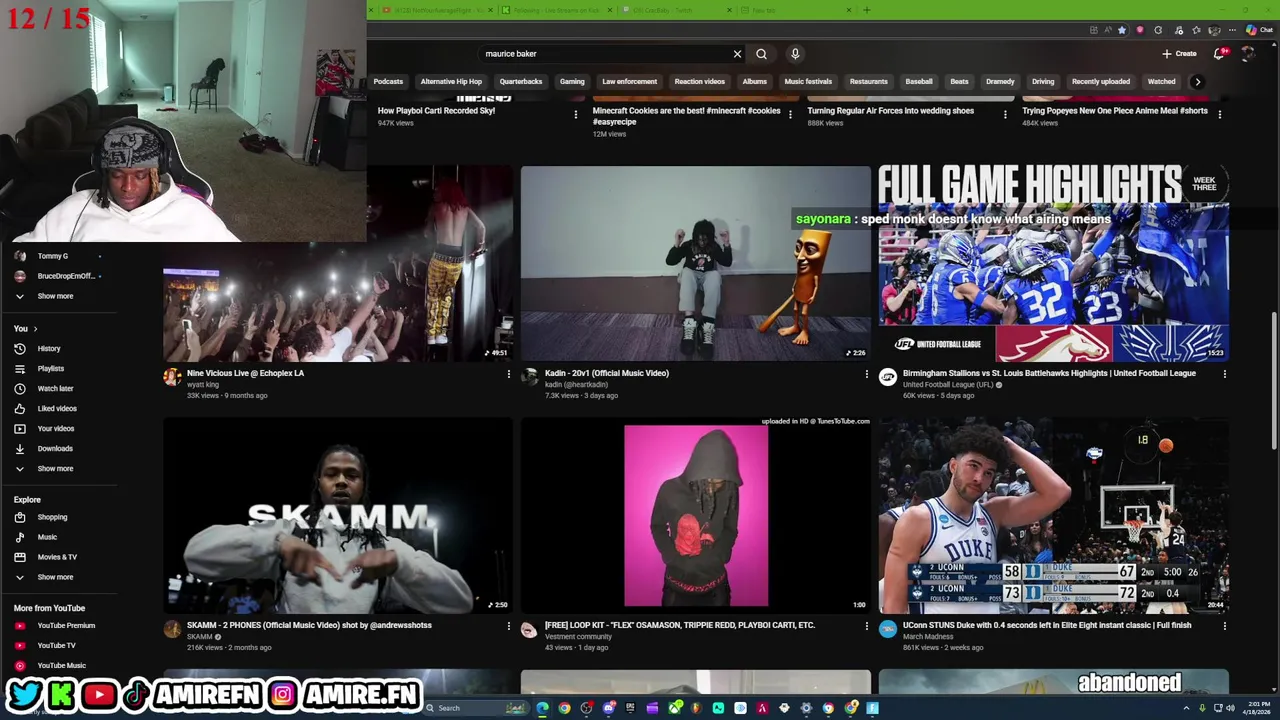Open Liked videos in the sidebar
Image resolution: width=1280 pixels, height=720 pixels.
[56, 409]
